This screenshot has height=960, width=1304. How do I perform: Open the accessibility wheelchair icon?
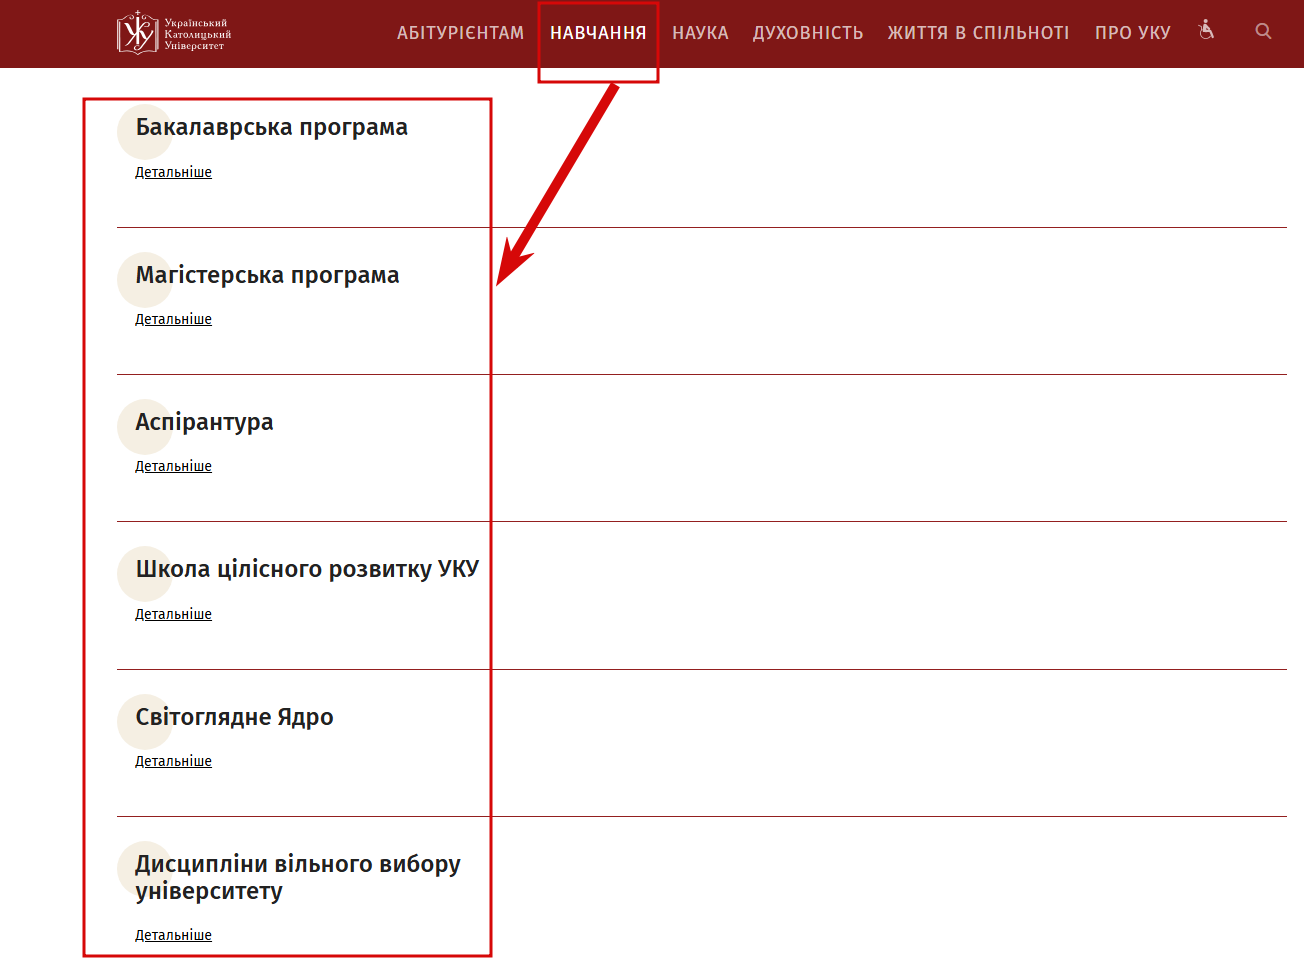click(1207, 30)
